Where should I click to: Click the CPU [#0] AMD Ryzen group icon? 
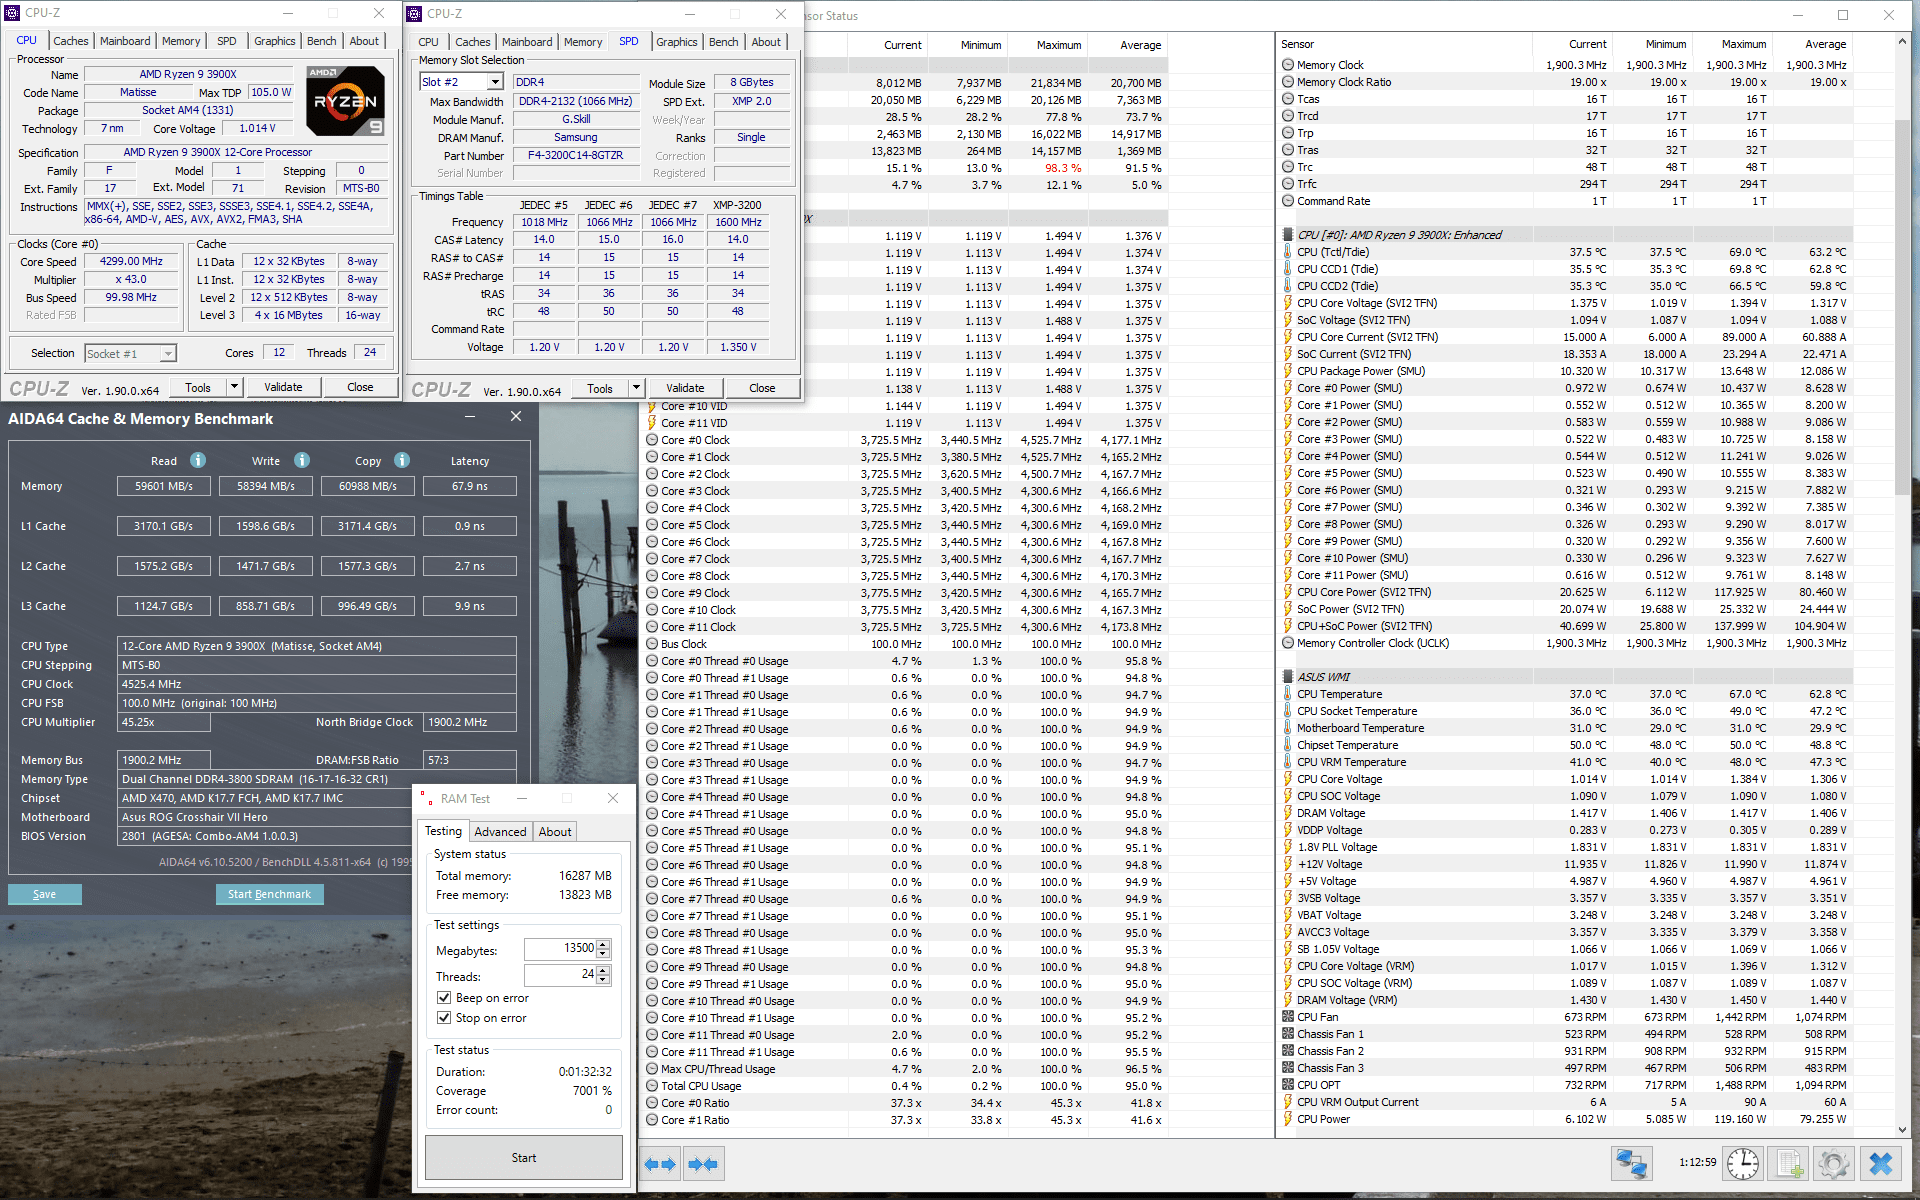click(1288, 235)
